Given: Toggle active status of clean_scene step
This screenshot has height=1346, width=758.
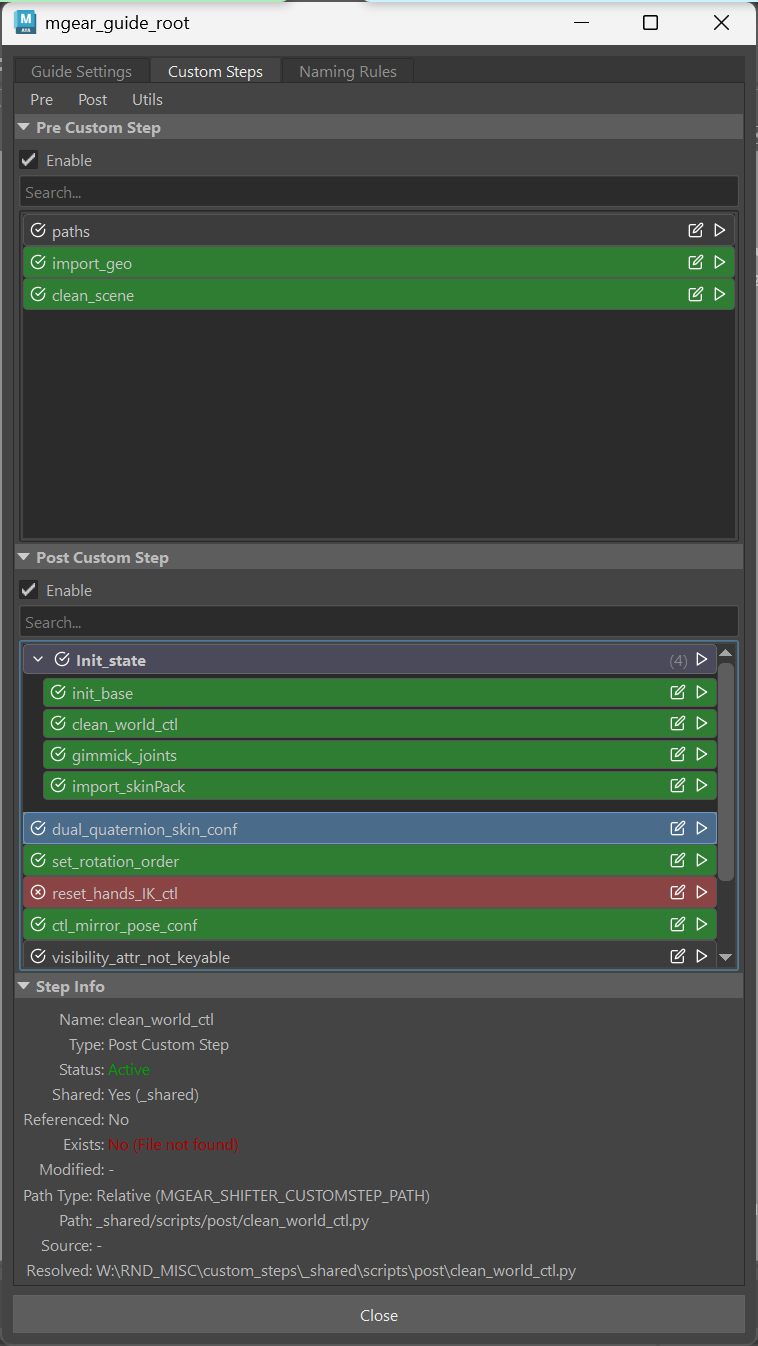Looking at the screenshot, I should tap(38, 295).
